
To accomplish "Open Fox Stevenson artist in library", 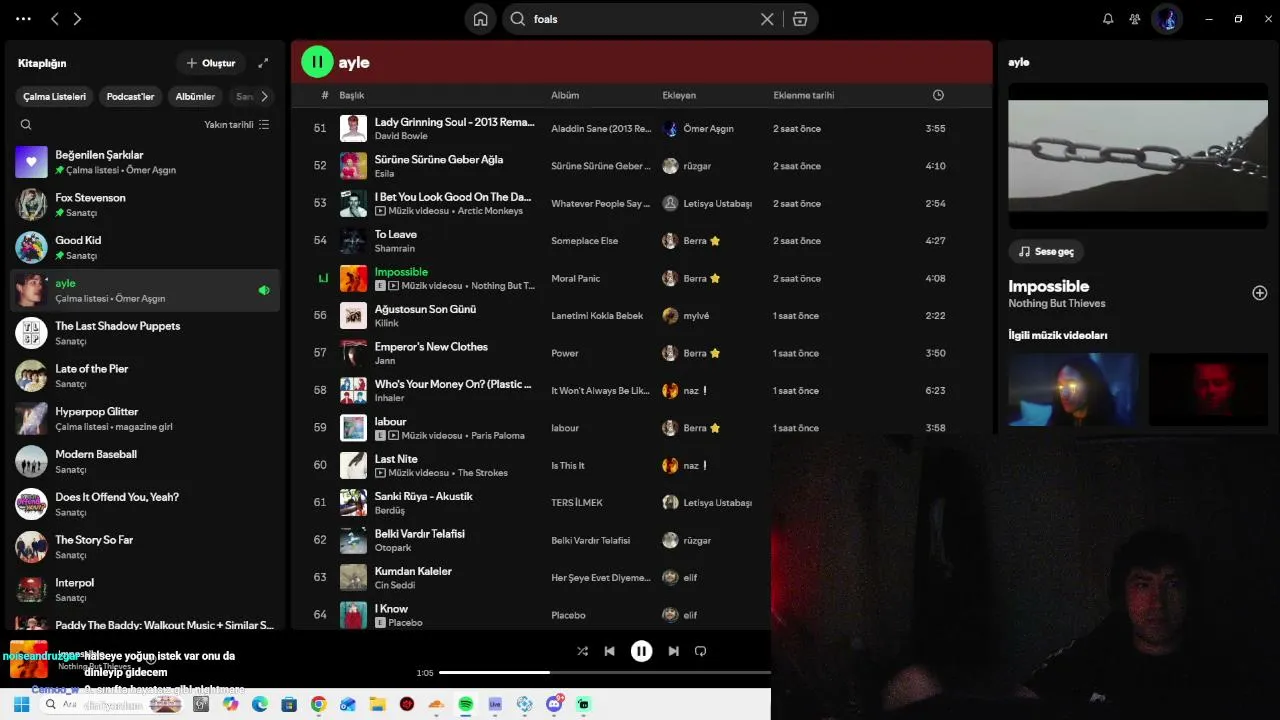I will (x=145, y=205).
